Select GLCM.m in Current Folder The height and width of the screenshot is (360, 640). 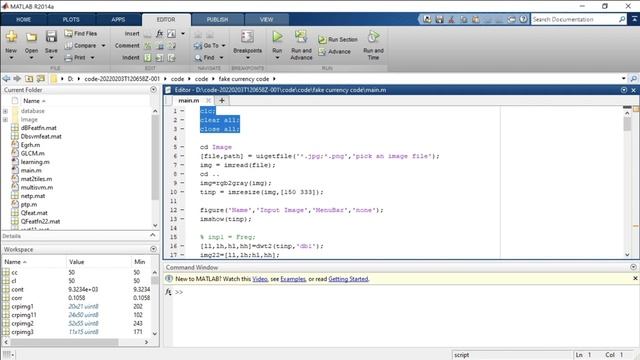click(x=33, y=153)
